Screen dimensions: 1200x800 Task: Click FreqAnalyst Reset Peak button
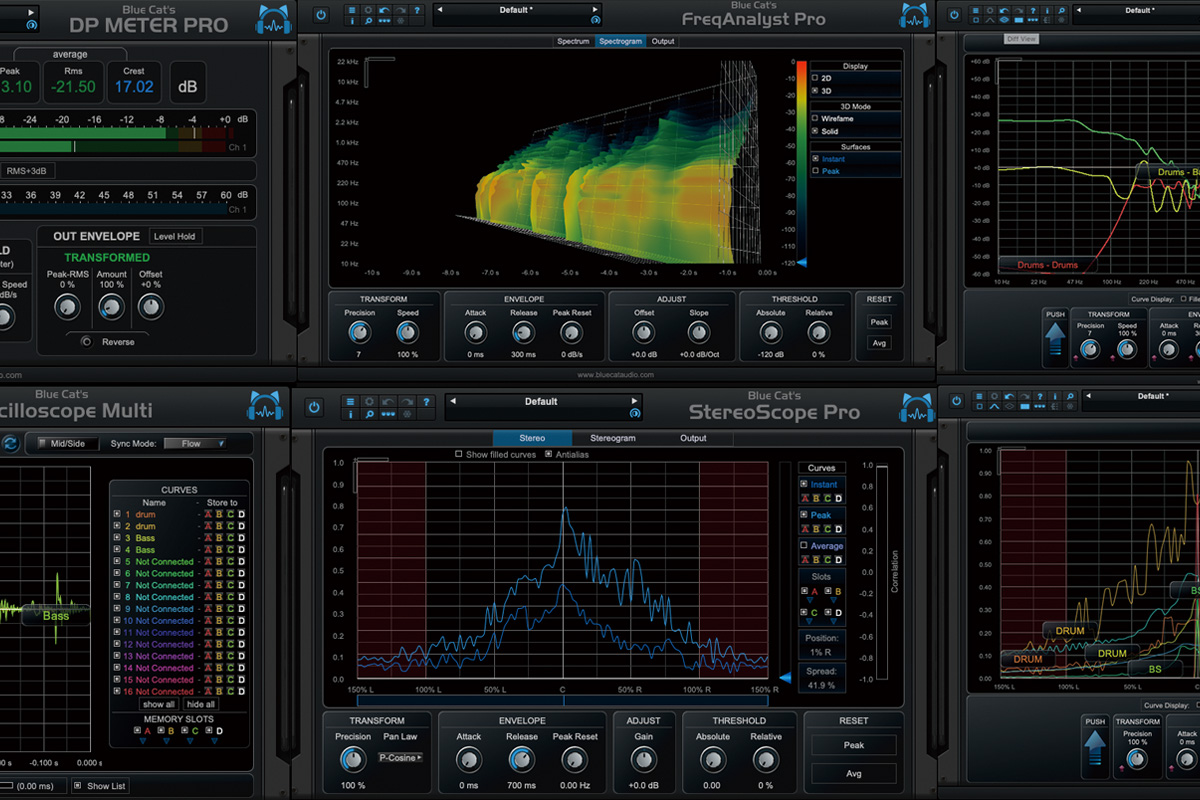click(x=879, y=322)
